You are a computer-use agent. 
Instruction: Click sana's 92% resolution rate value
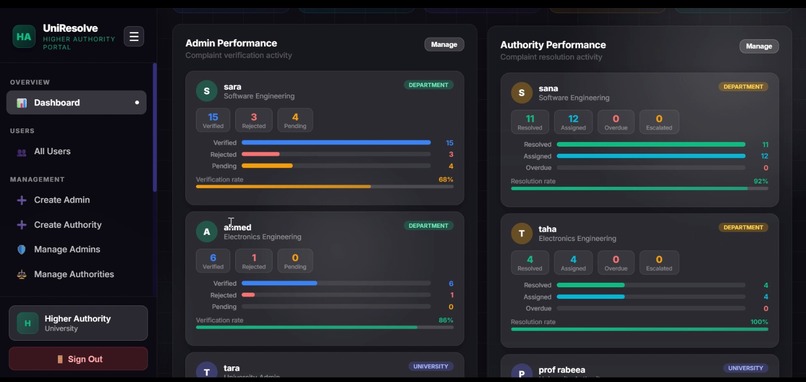click(760, 181)
